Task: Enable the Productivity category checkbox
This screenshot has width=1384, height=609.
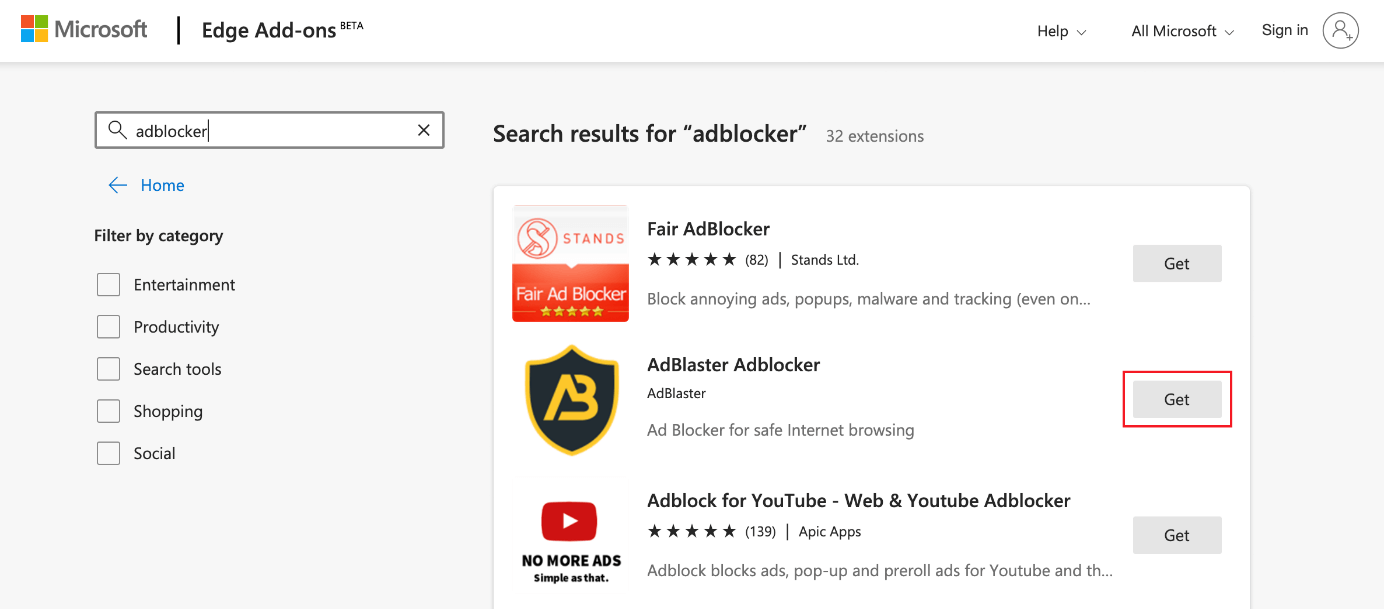Action: [108, 327]
